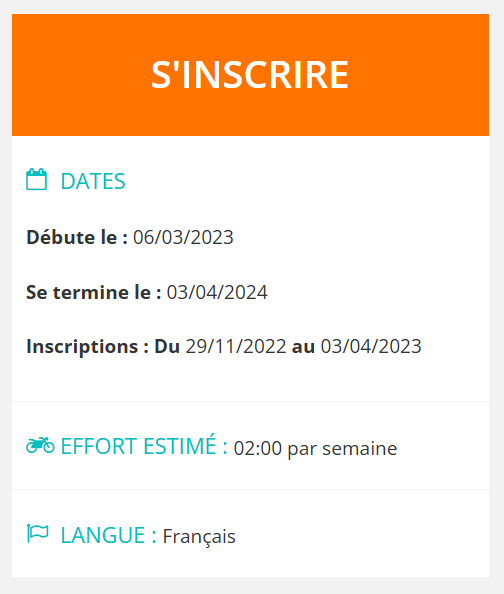Click the calendar icon beside DATES

point(36,179)
